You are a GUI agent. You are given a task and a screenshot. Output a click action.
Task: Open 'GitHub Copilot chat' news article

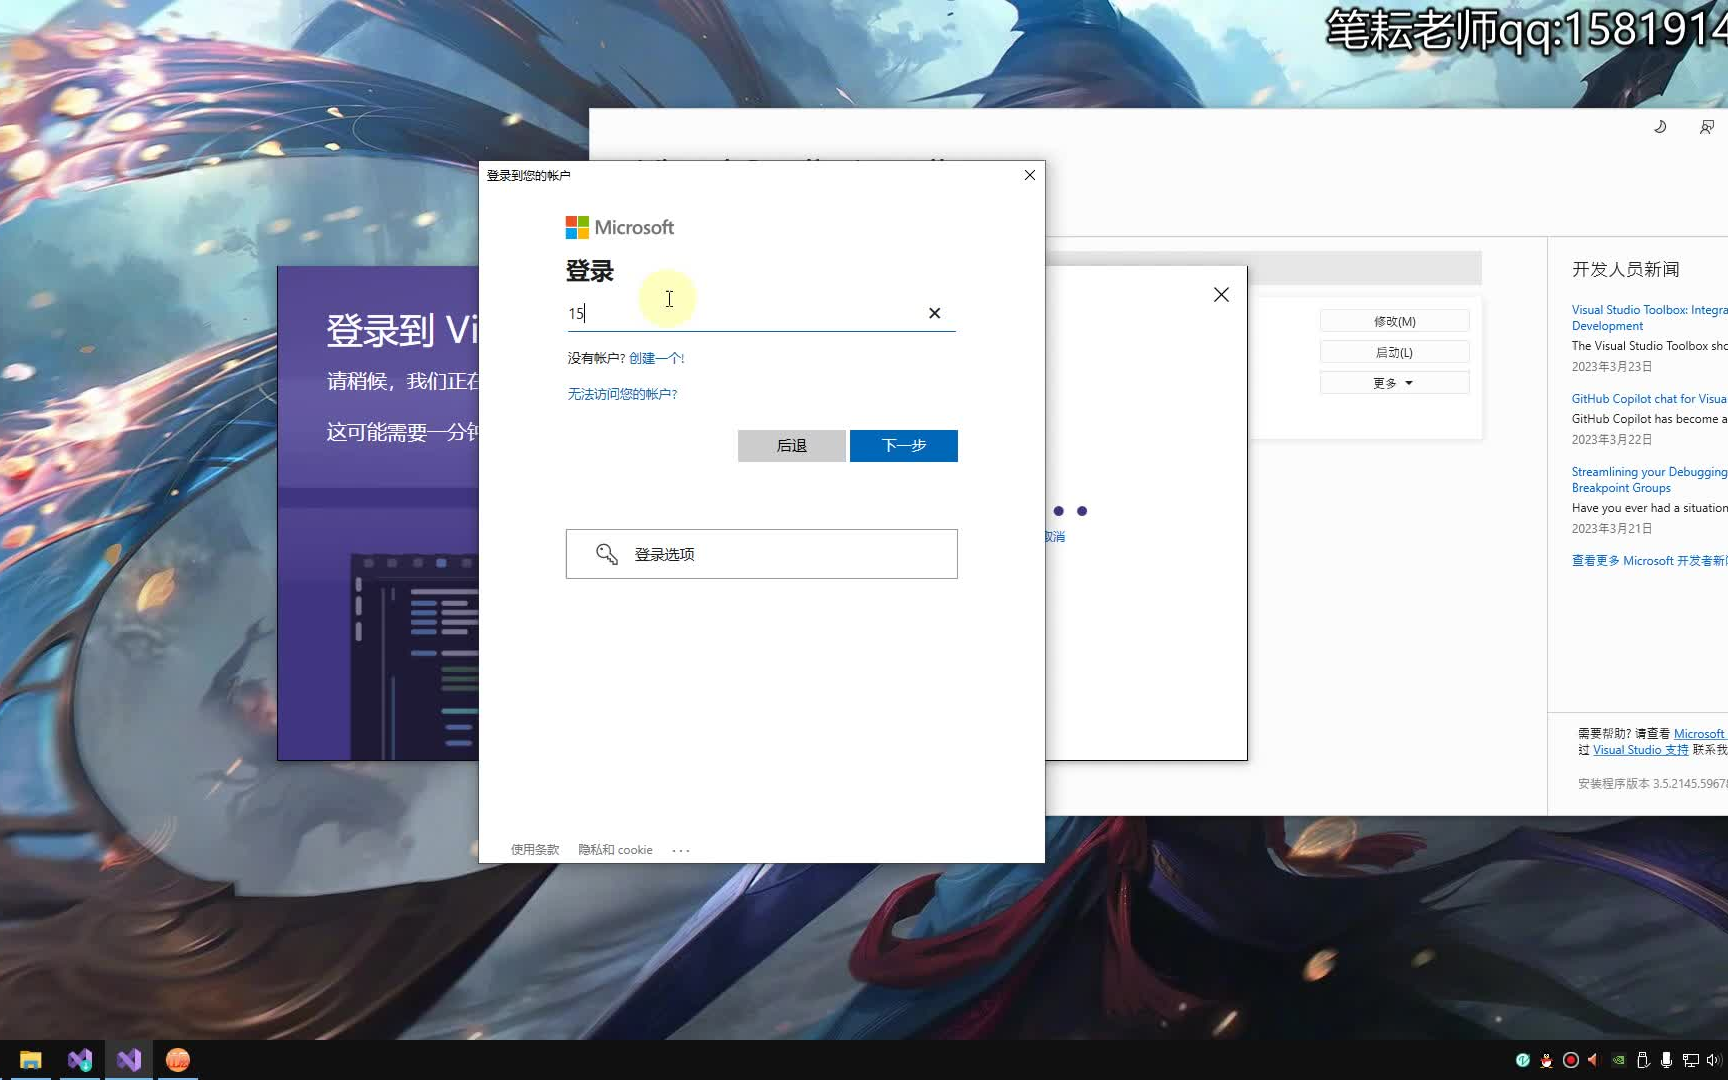click(1649, 399)
